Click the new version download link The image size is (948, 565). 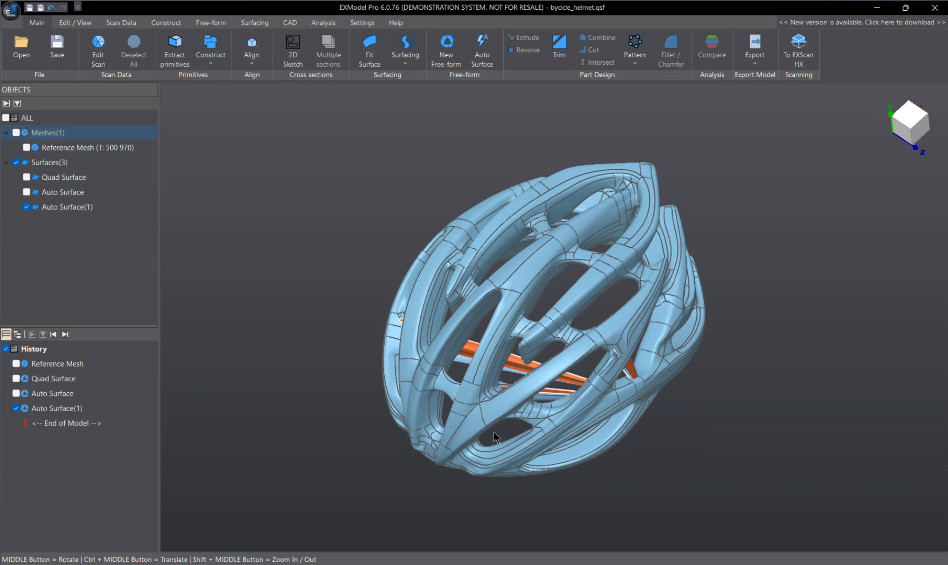pyautogui.click(x=861, y=22)
